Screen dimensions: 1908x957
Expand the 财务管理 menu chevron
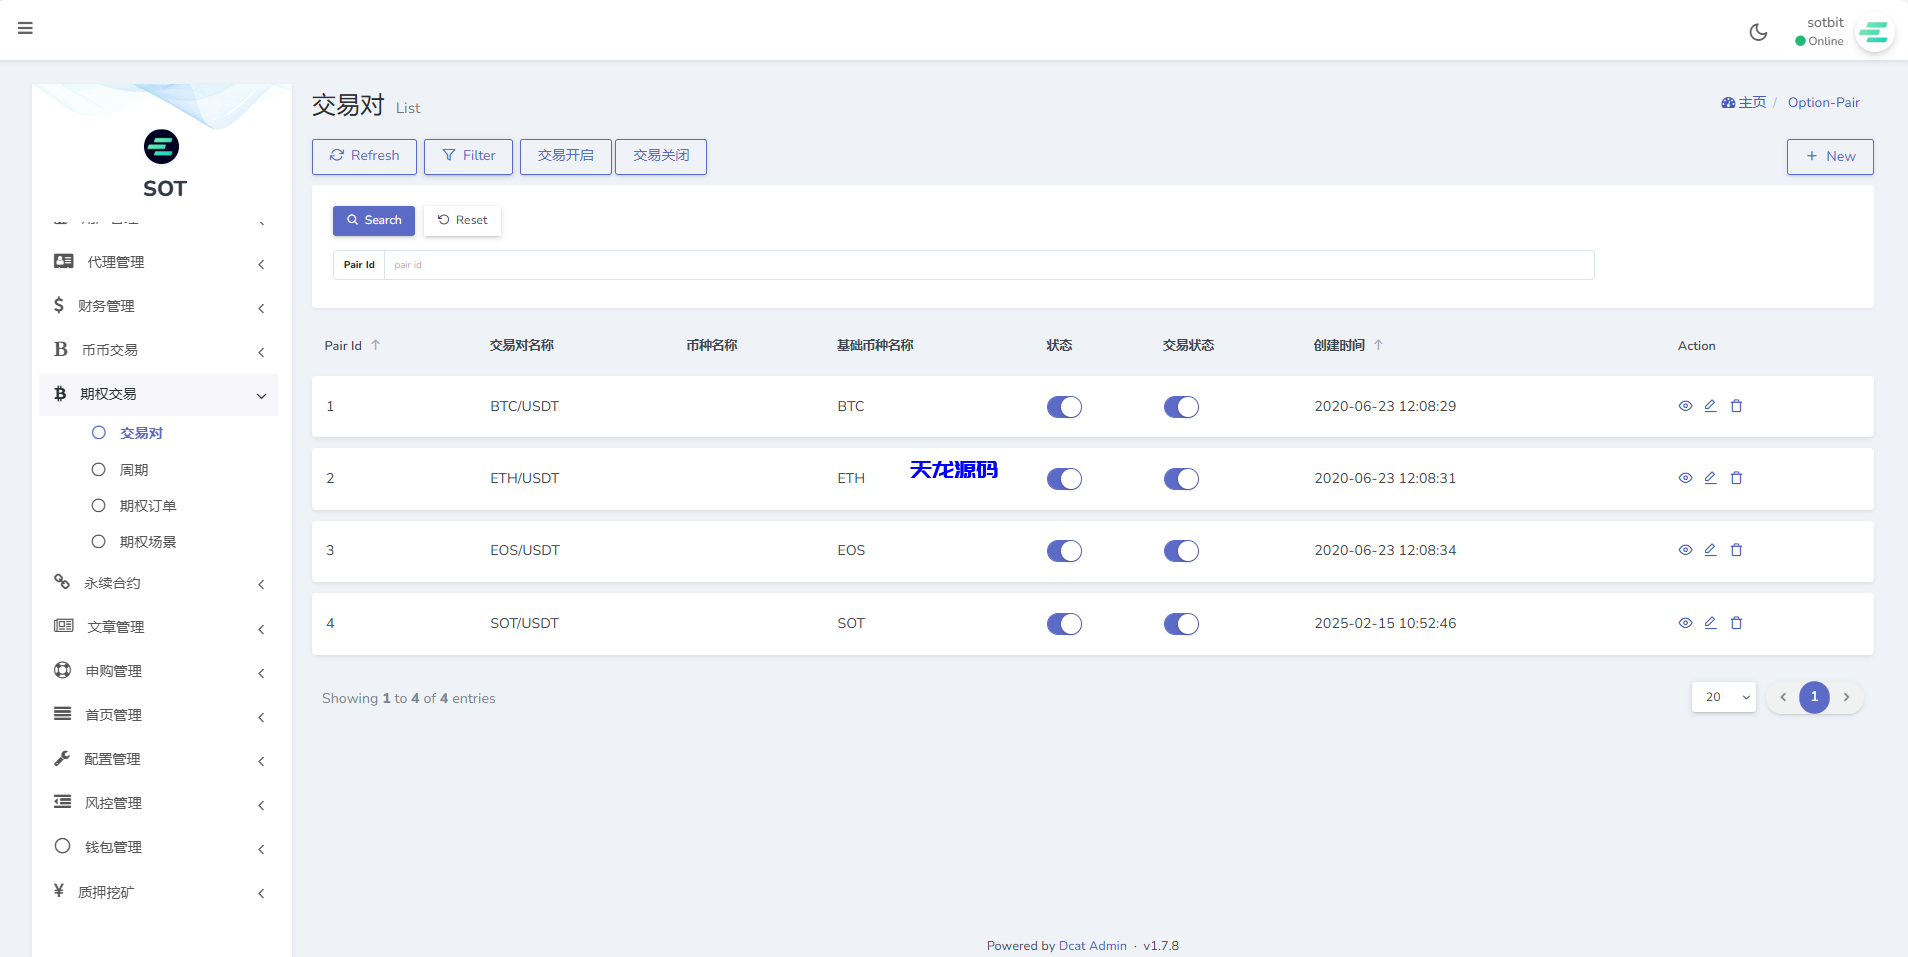coord(261,308)
